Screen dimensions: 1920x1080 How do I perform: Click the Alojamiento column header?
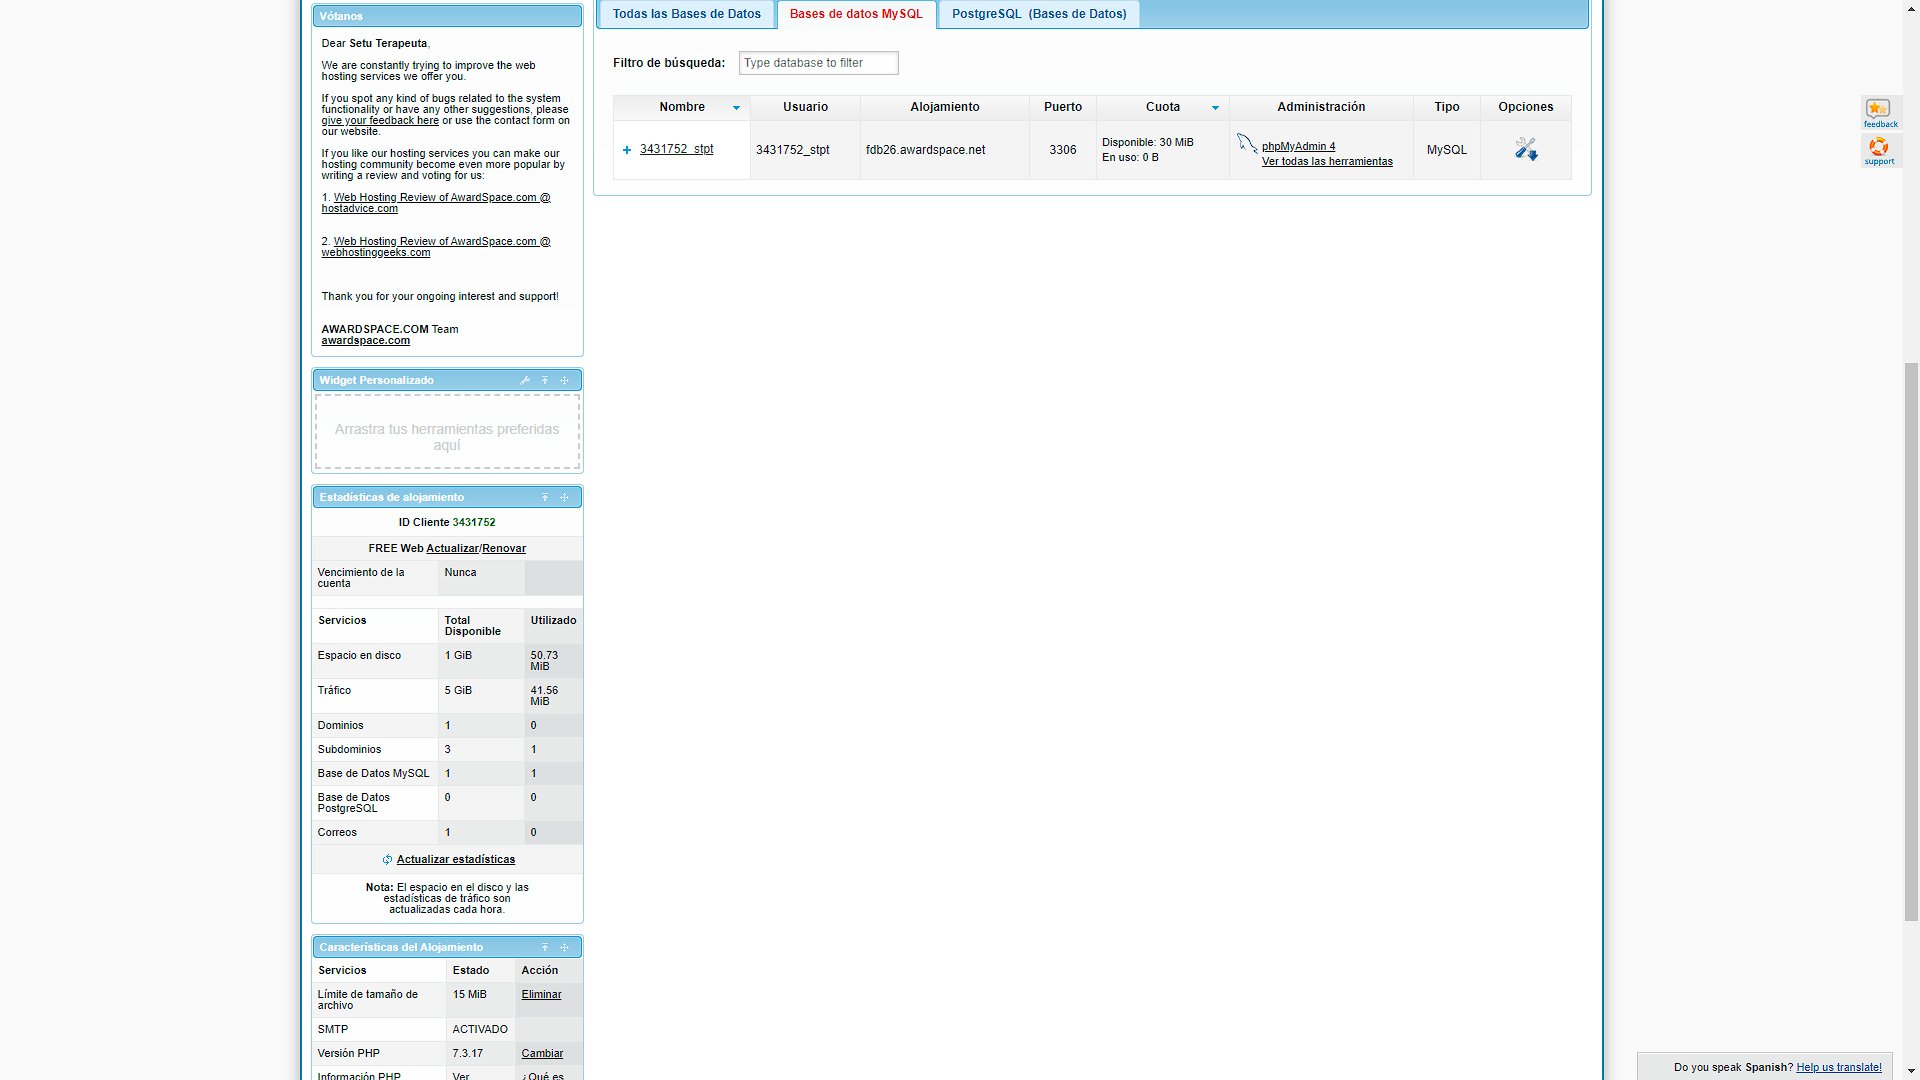coord(945,107)
